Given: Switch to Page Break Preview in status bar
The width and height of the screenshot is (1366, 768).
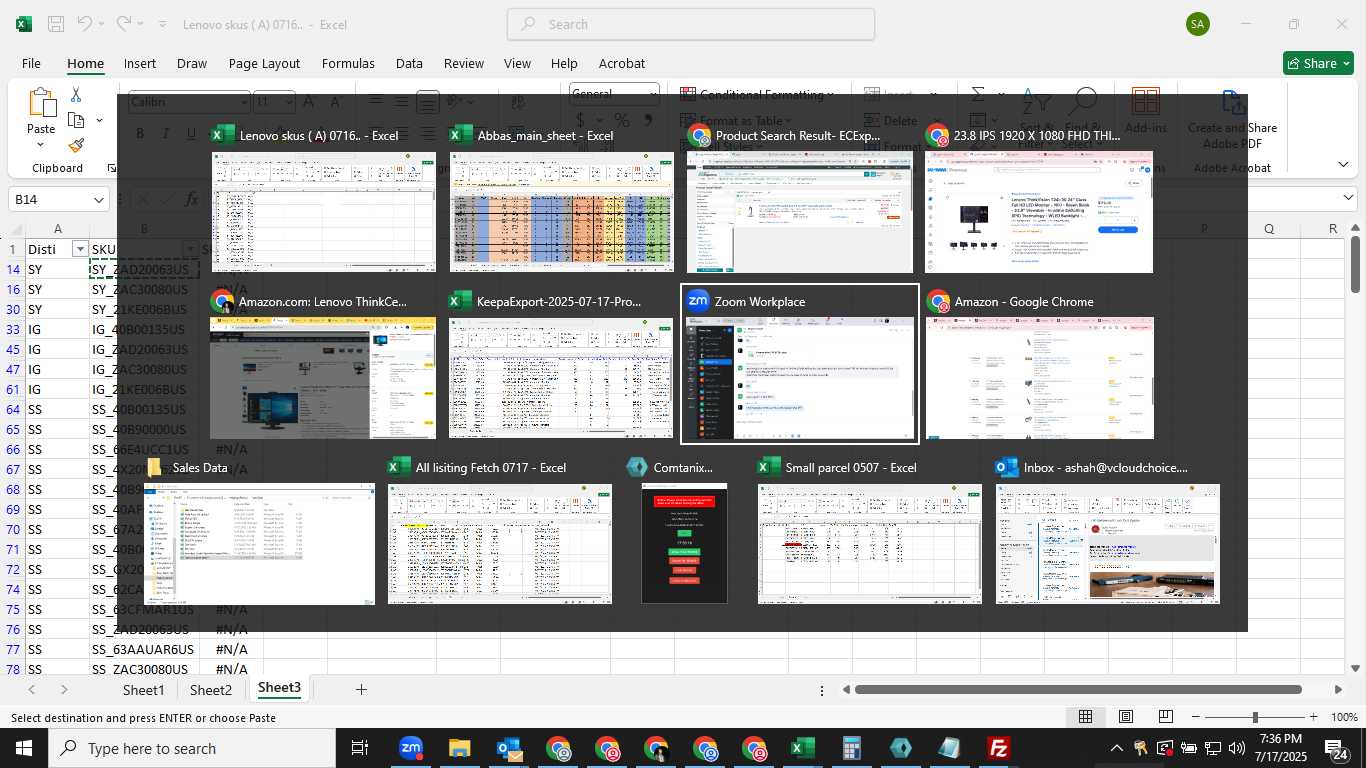Looking at the screenshot, I should click(1166, 716).
